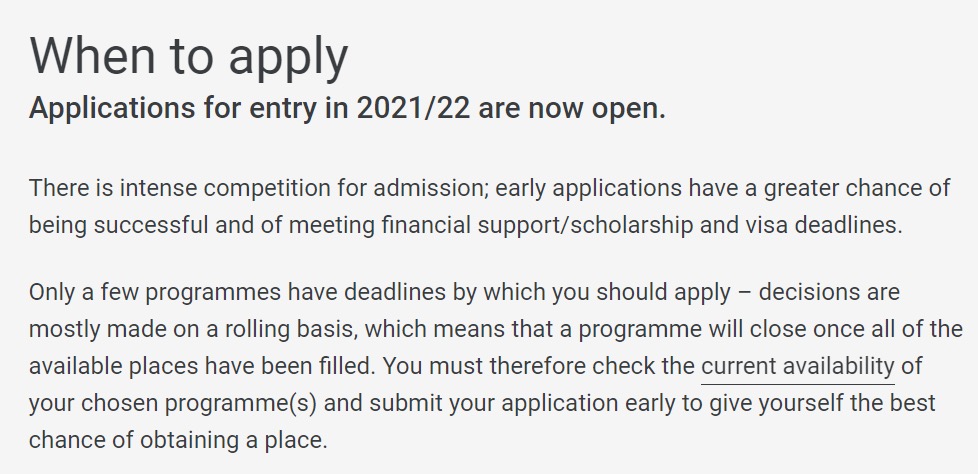Screen dimensions: 978x474
Task: Click the phrase 'give yourself the best'
Action: 822,404
